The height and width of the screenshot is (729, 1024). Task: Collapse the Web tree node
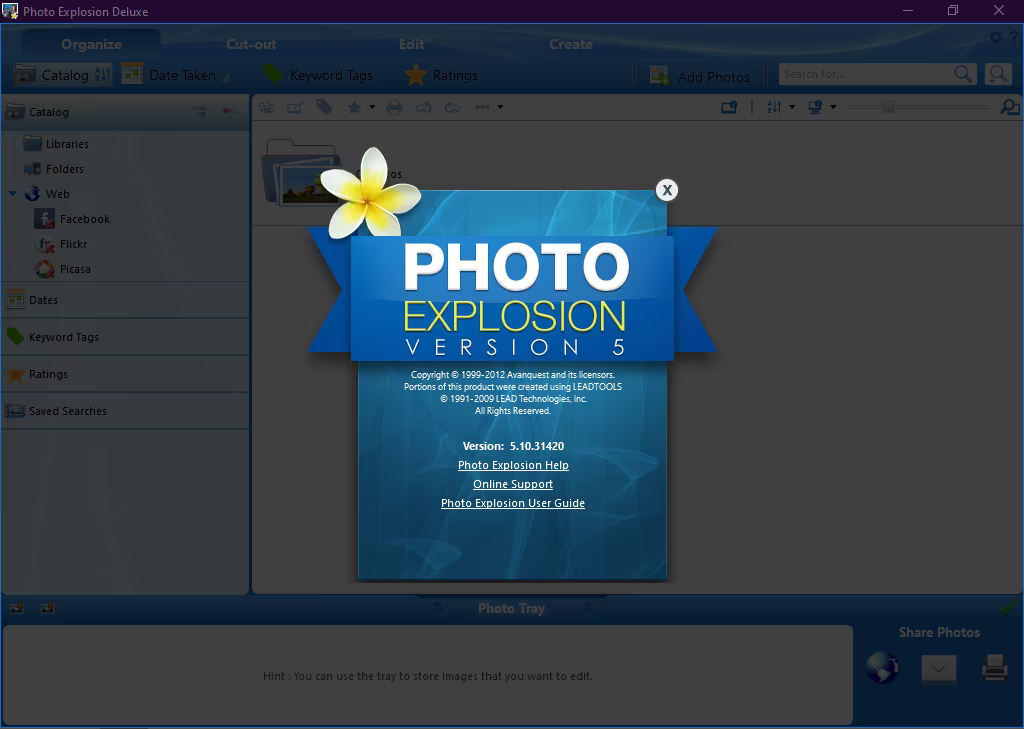[13, 194]
